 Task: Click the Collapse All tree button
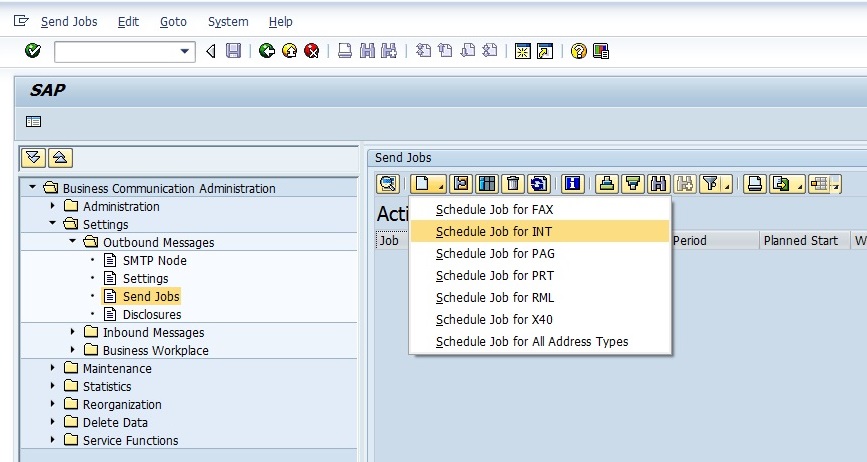pyautogui.click(x=60, y=158)
